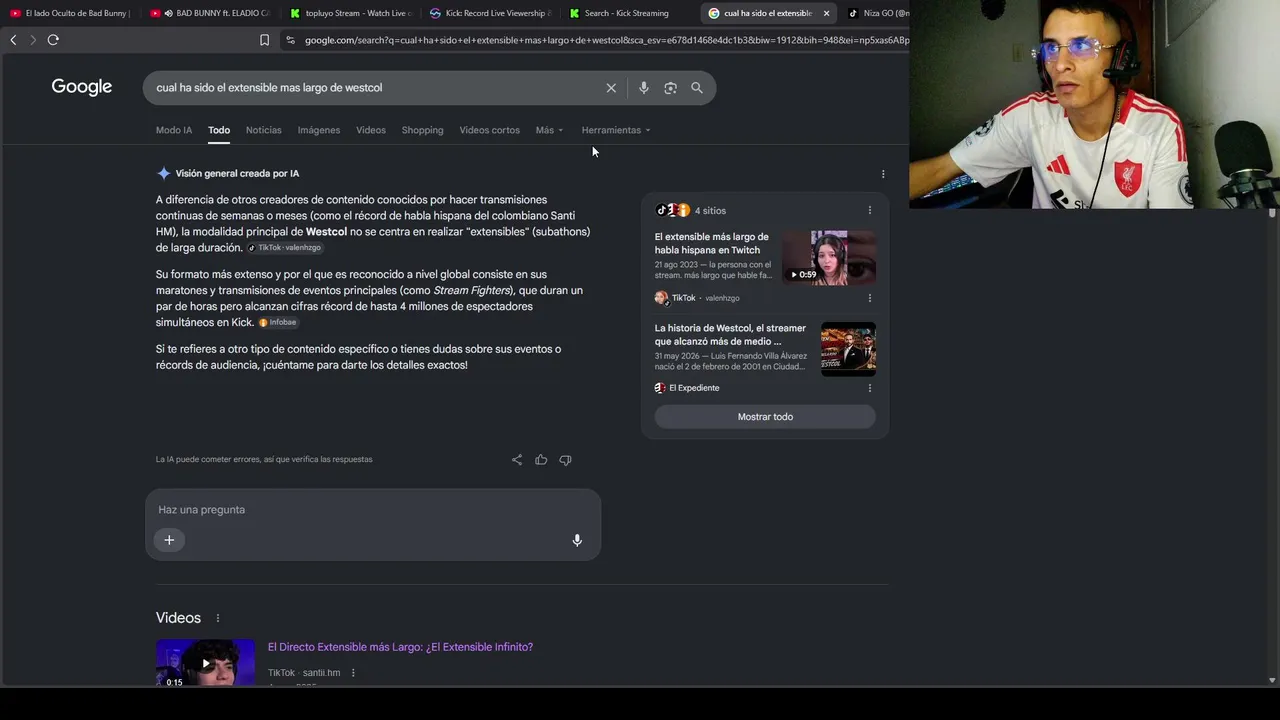Give the AI overview a thumbs down

pos(565,460)
